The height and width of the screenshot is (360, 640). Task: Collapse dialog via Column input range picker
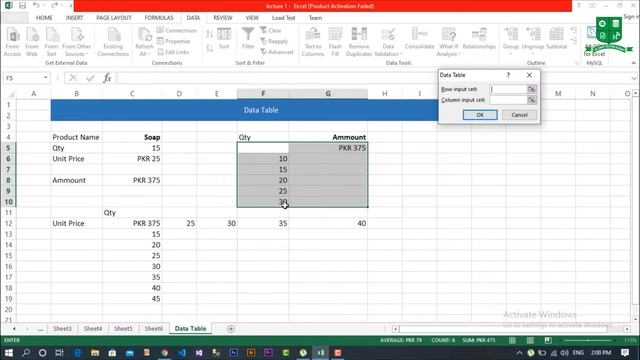pyautogui.click(x=532, y=100)
